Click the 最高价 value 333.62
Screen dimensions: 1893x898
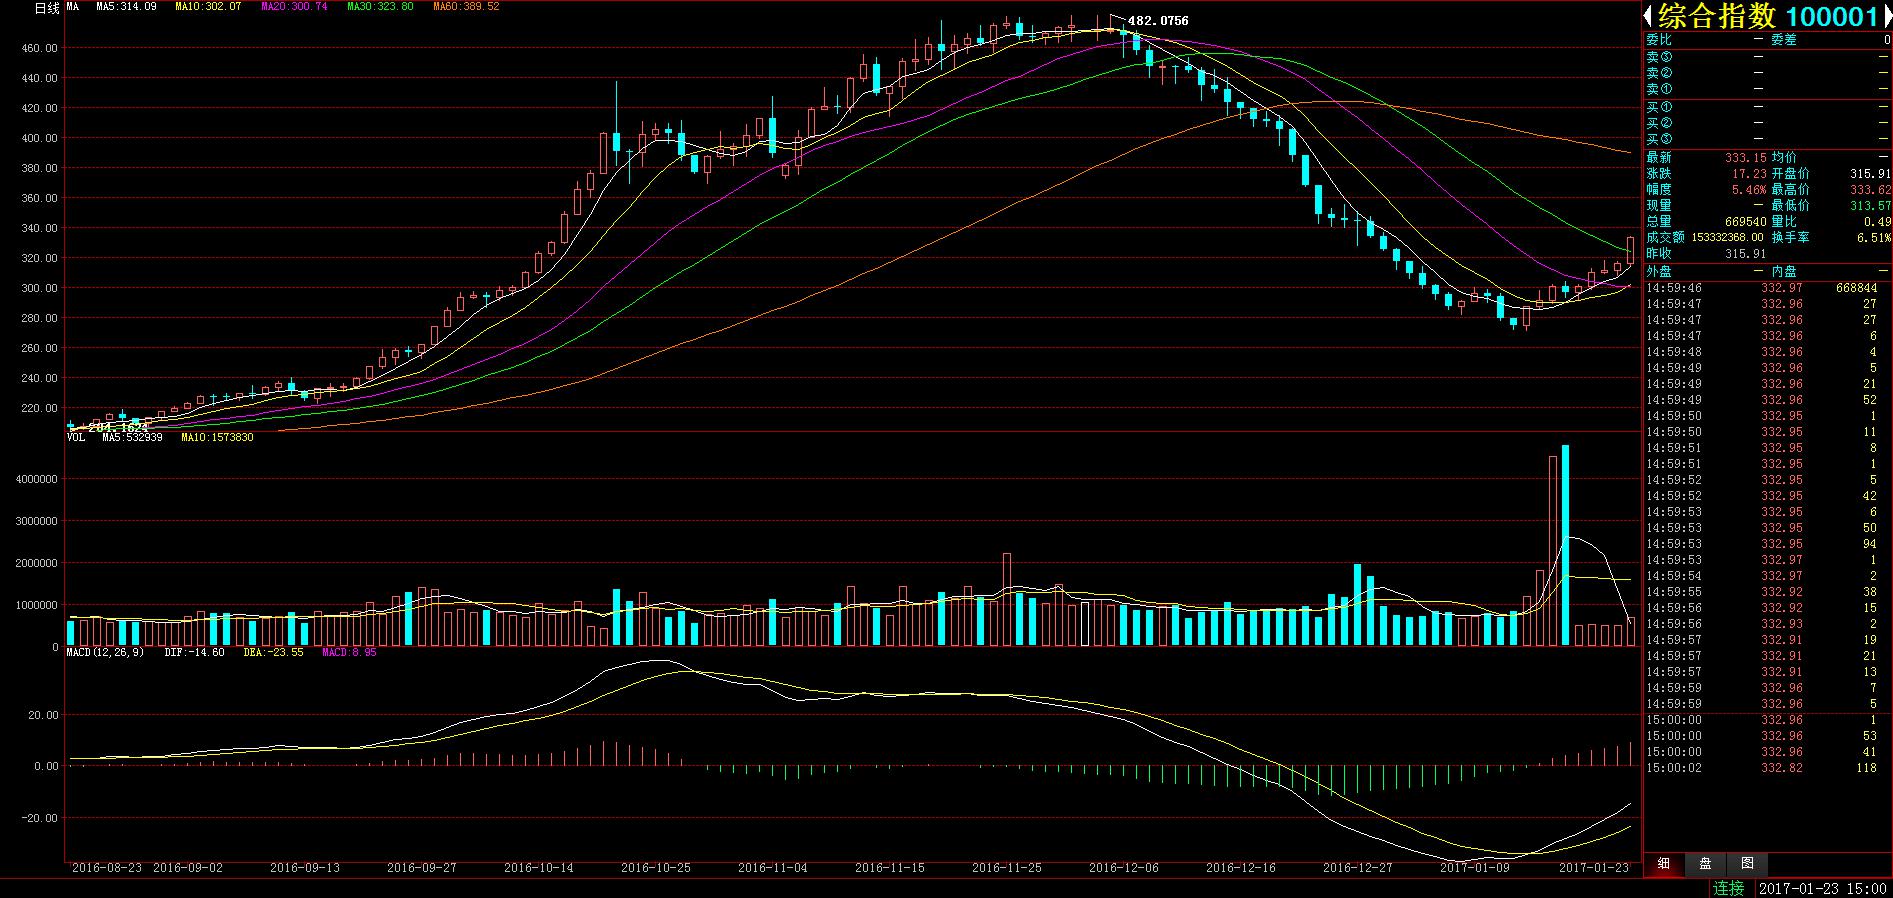1870,189
